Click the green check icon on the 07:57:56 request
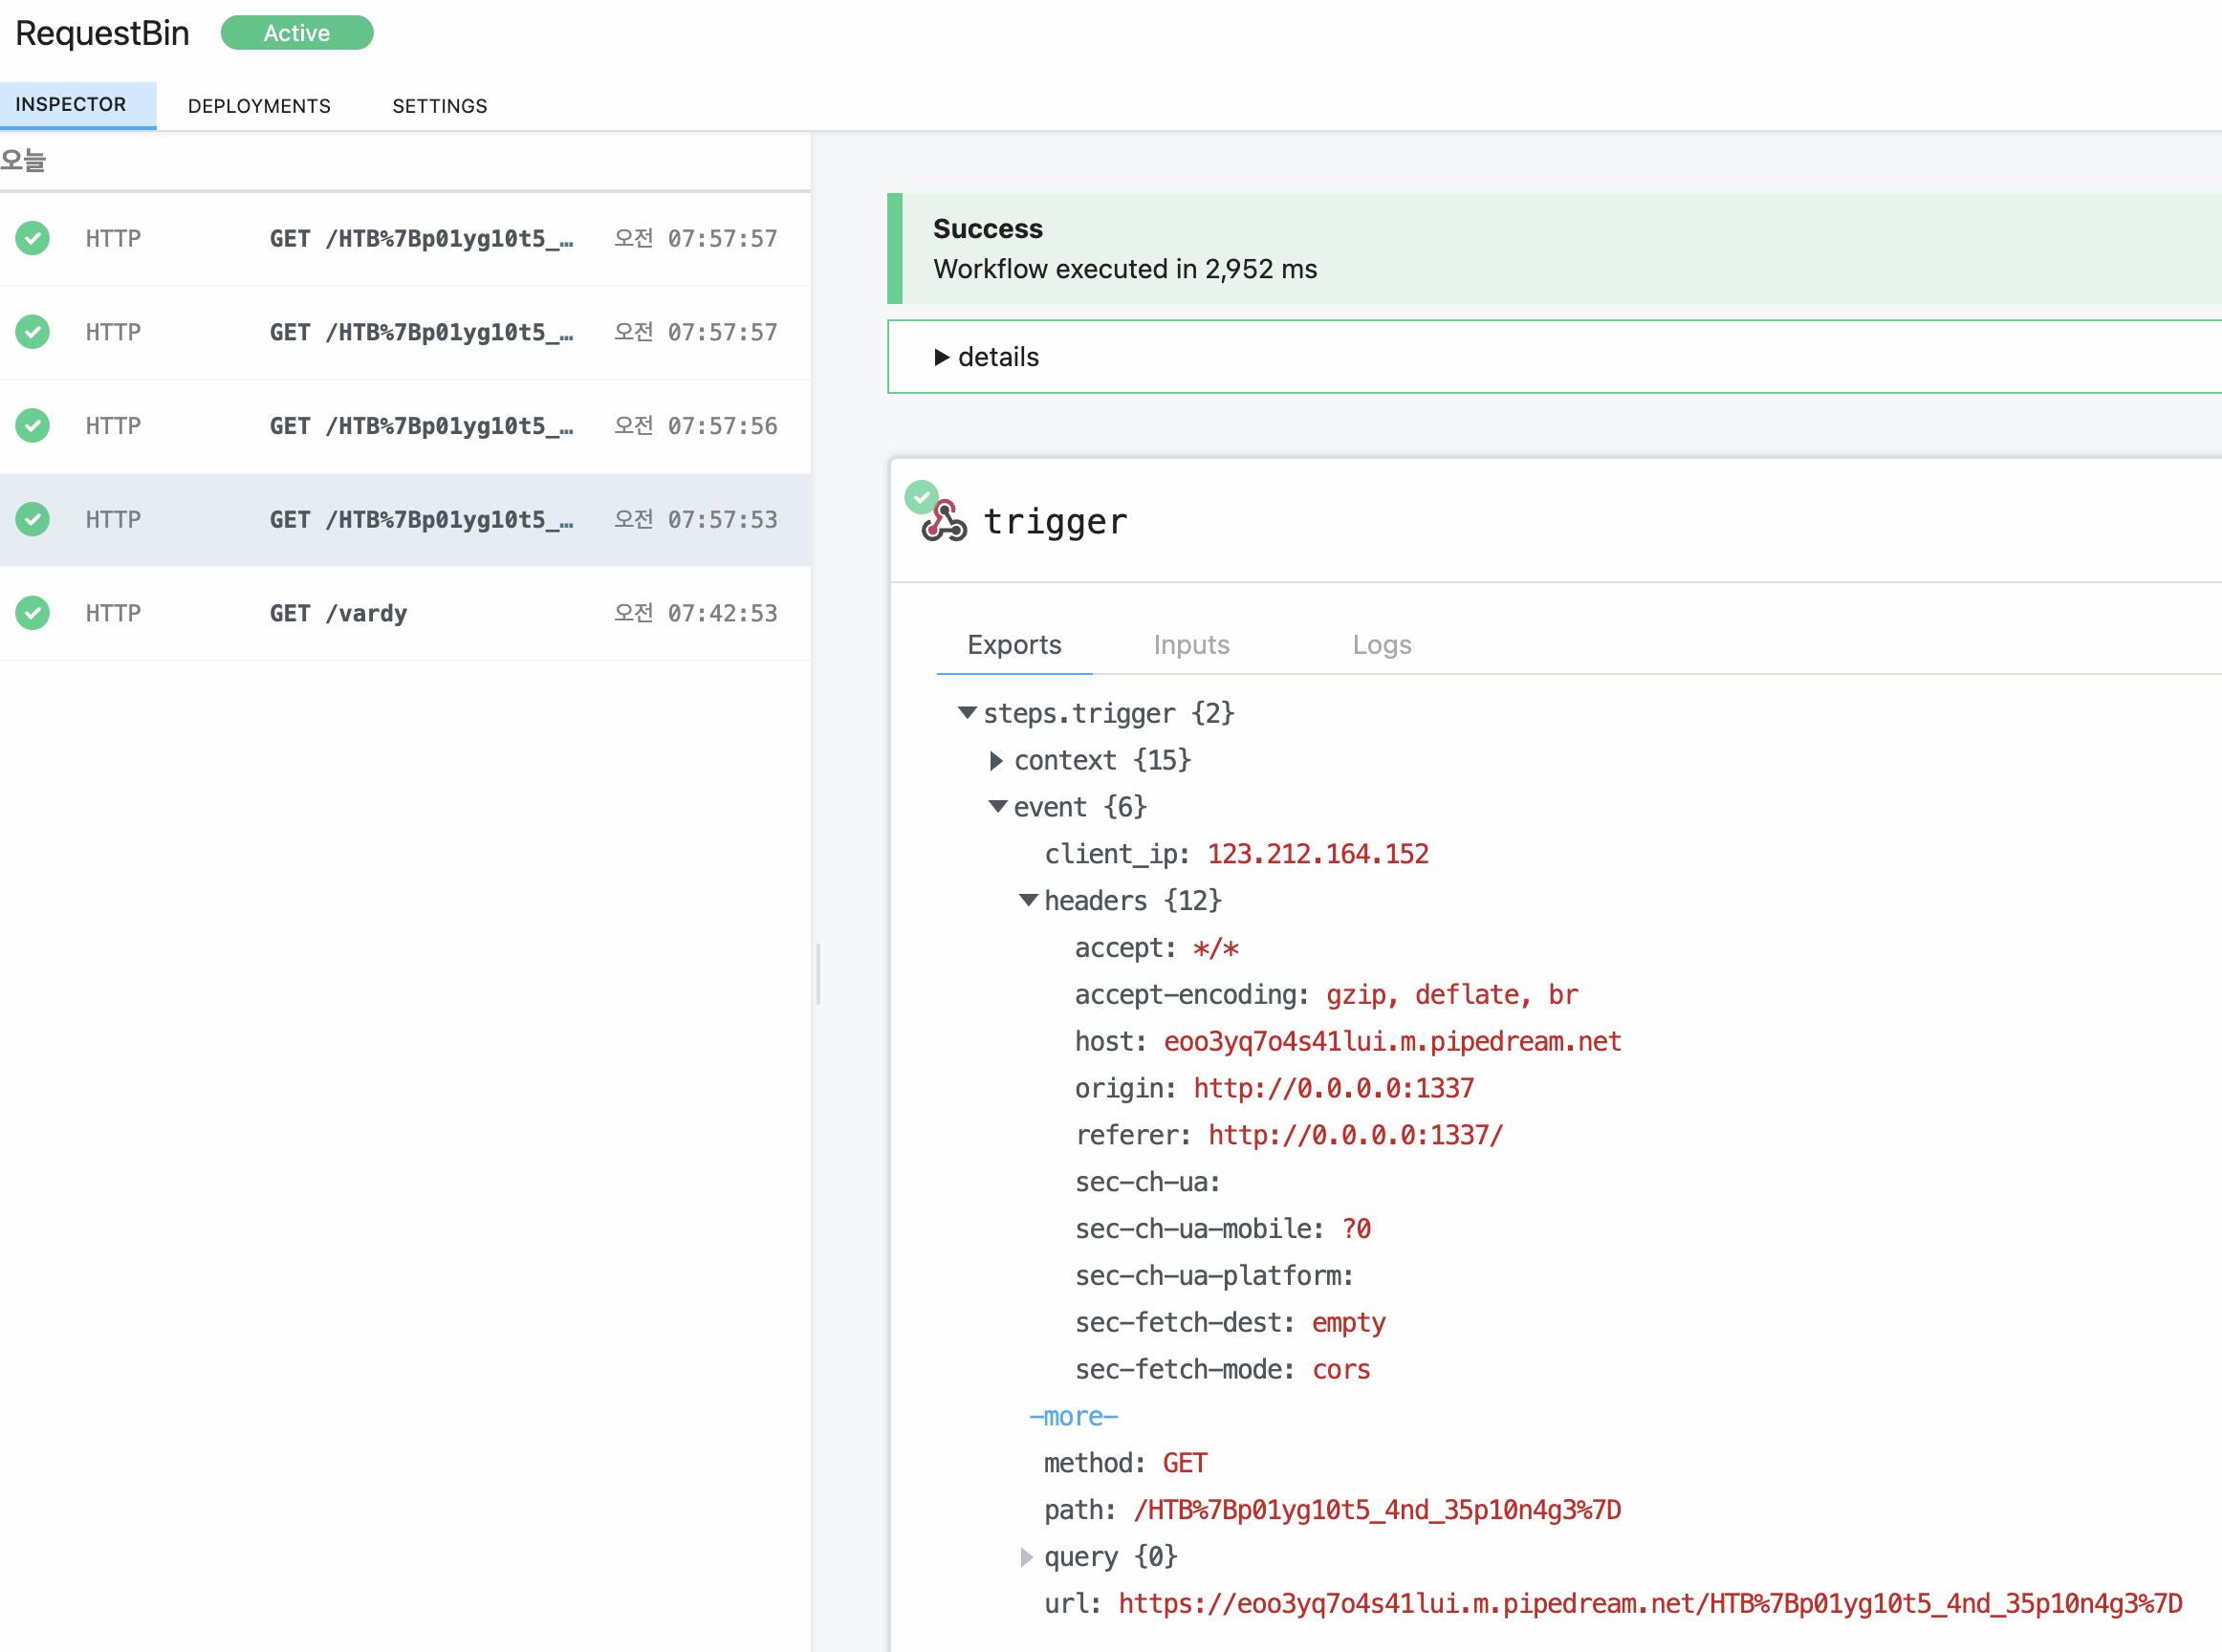 (x=33, y=425)
